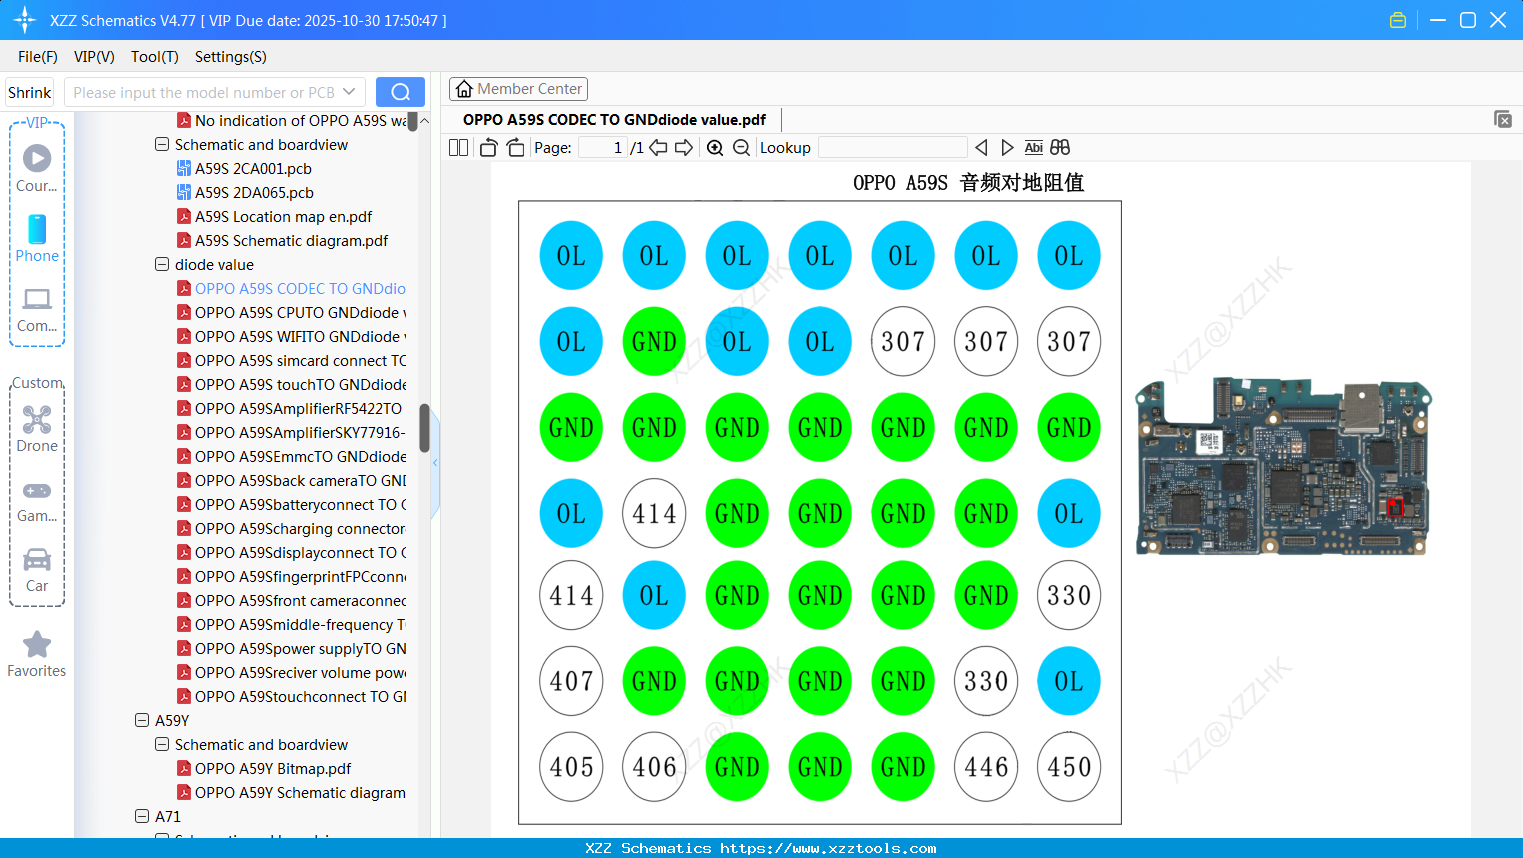
Task: Collapse the A59Y tree node
Action: [x=142, y=721]
